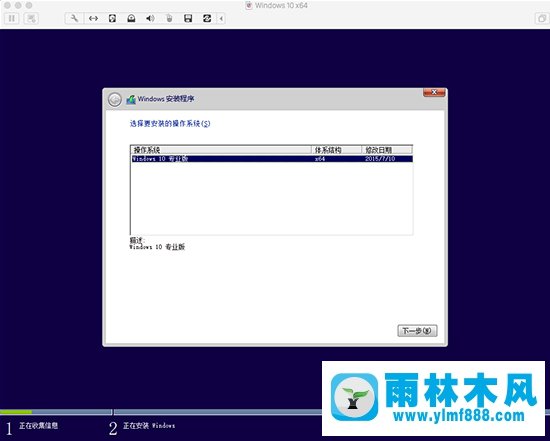550x441 pixels.
Task: Click the 下一步 button
Action: pos(417,331)
